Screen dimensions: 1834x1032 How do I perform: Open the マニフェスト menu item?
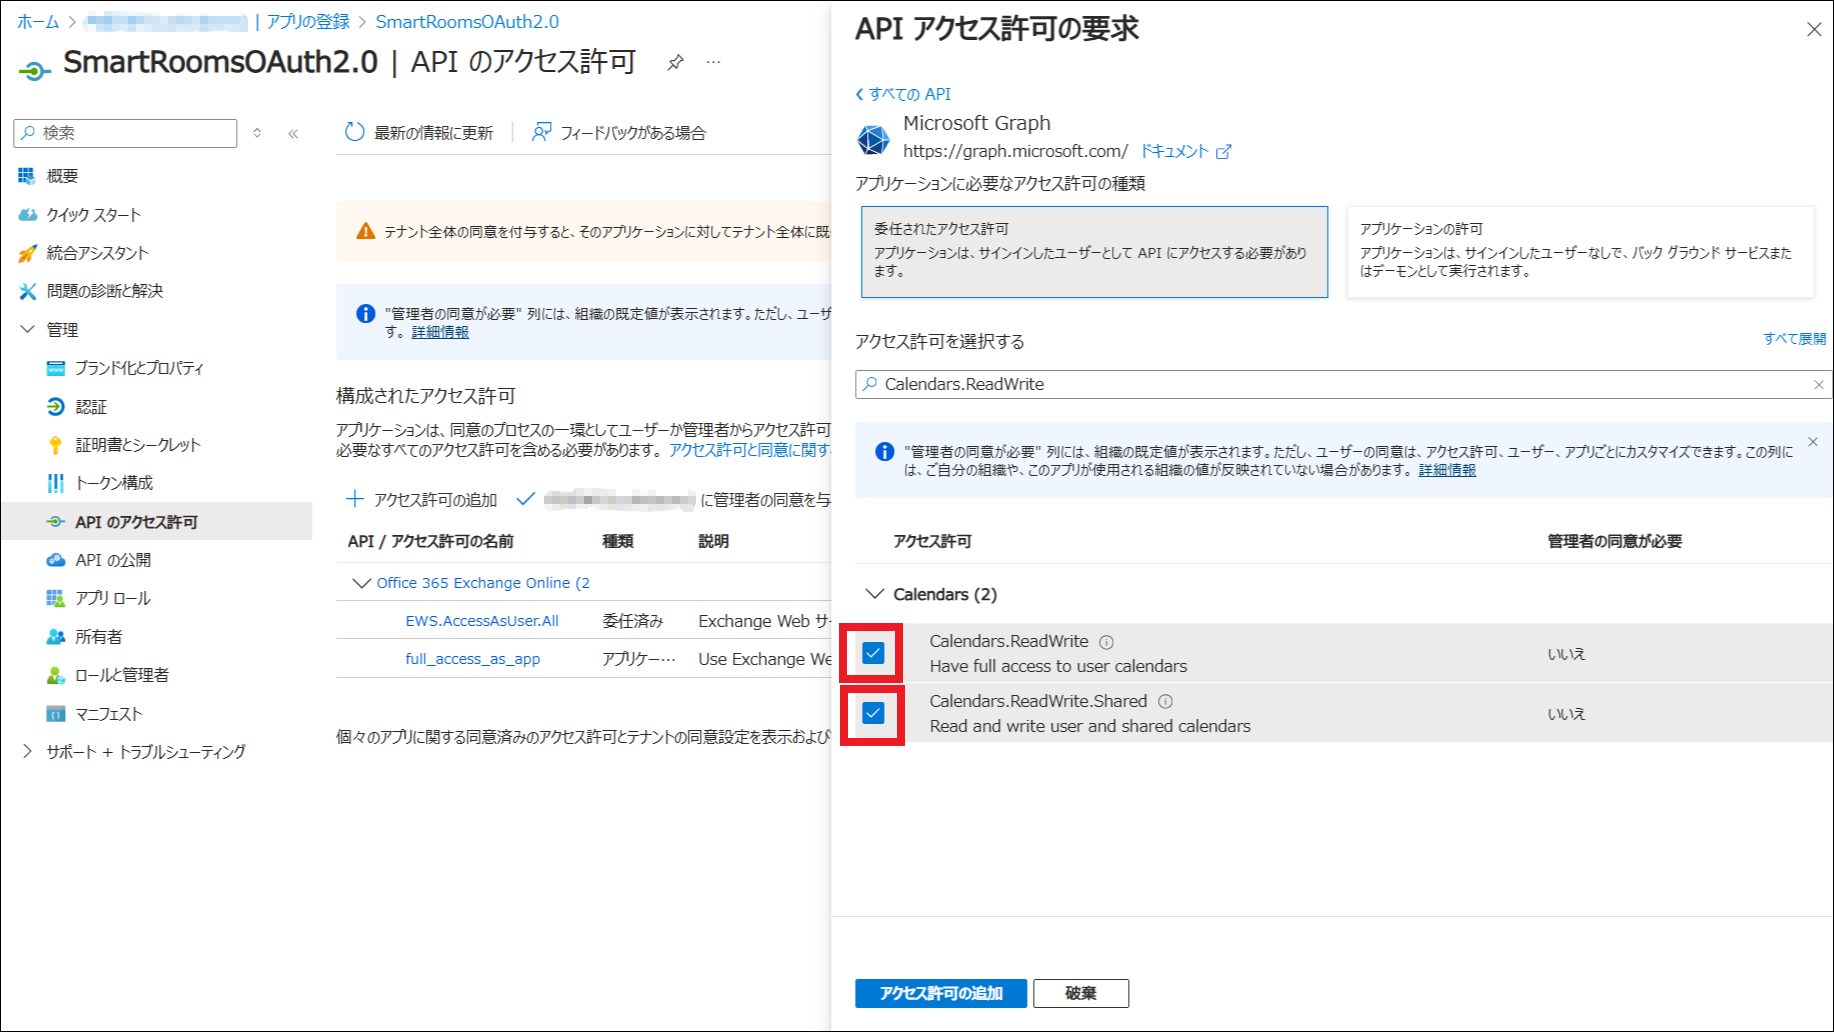[109, 714]
